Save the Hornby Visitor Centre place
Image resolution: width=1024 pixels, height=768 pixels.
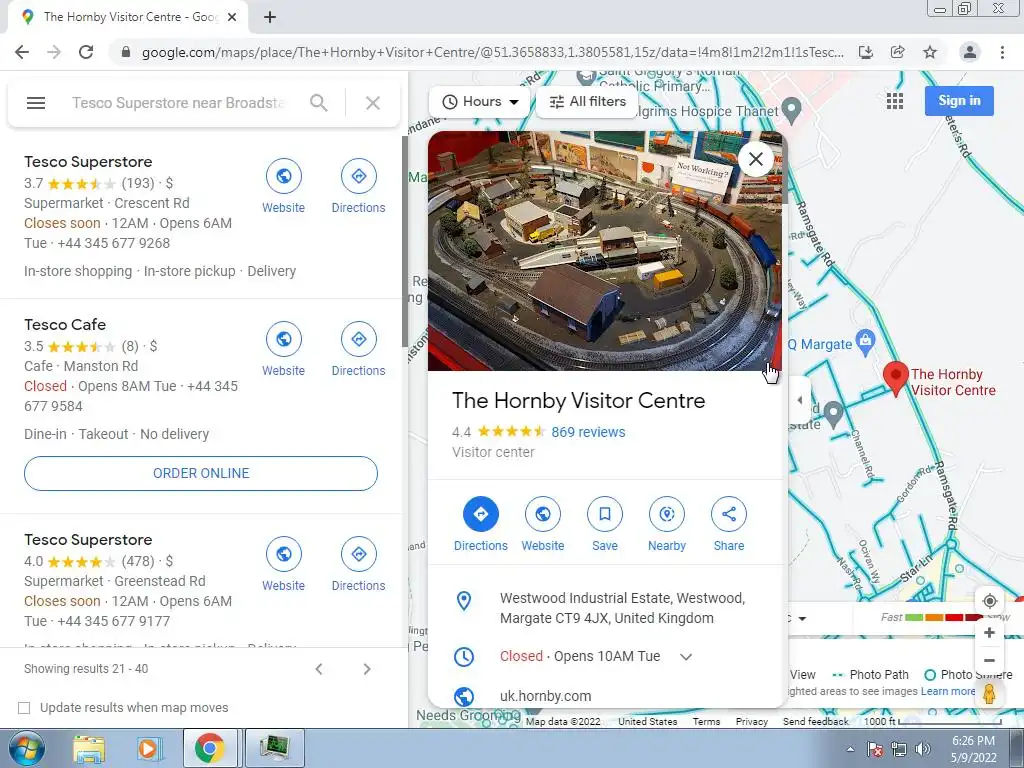605,514
